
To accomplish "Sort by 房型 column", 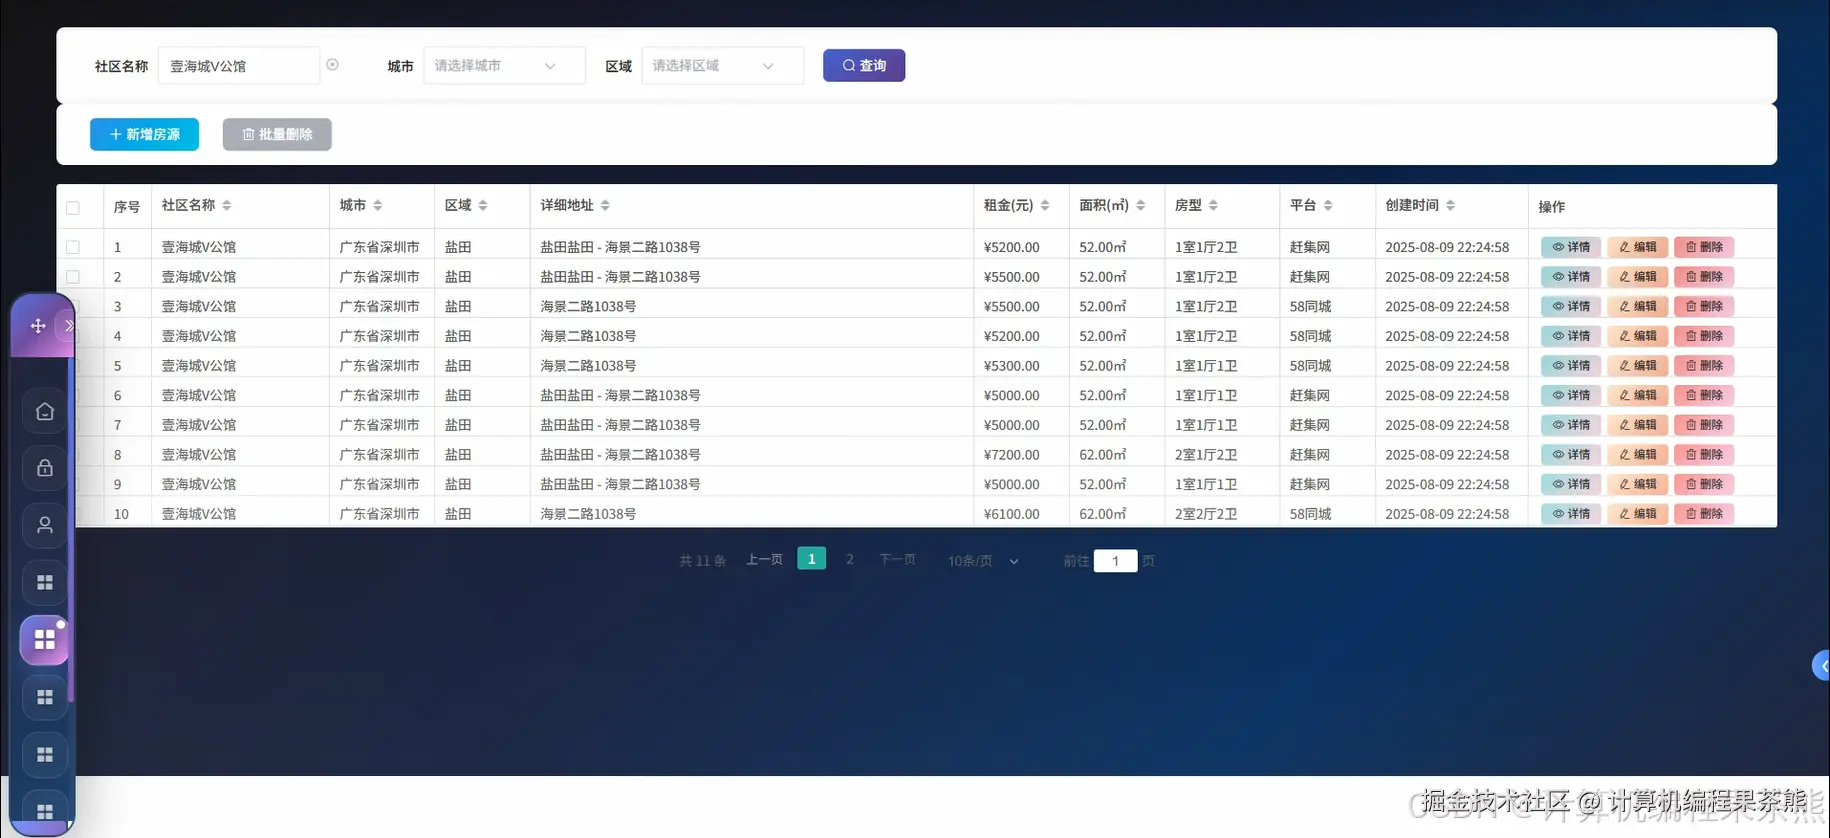I will click(x=1213, y=205).
